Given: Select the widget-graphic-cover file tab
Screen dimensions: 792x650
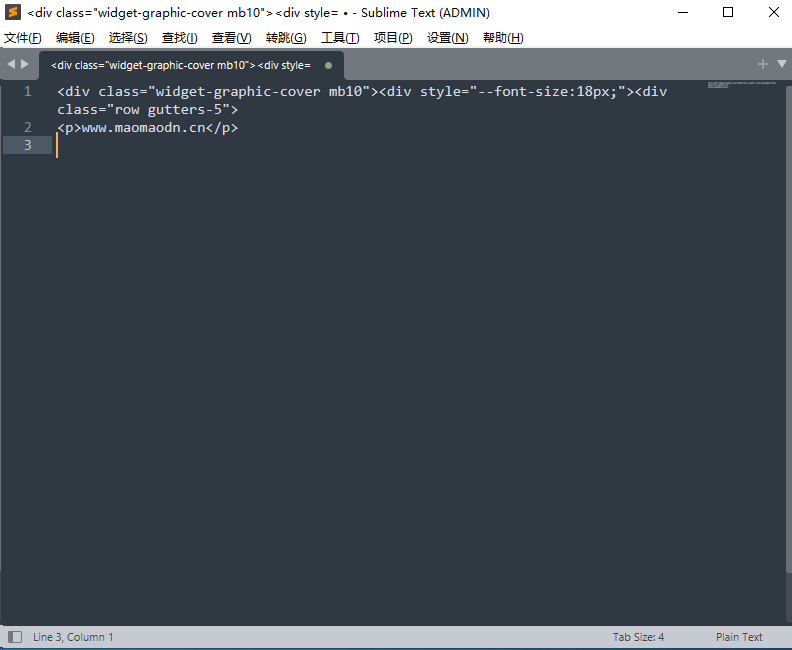Looking at the screenshot, I should click(x=180, y=65).
